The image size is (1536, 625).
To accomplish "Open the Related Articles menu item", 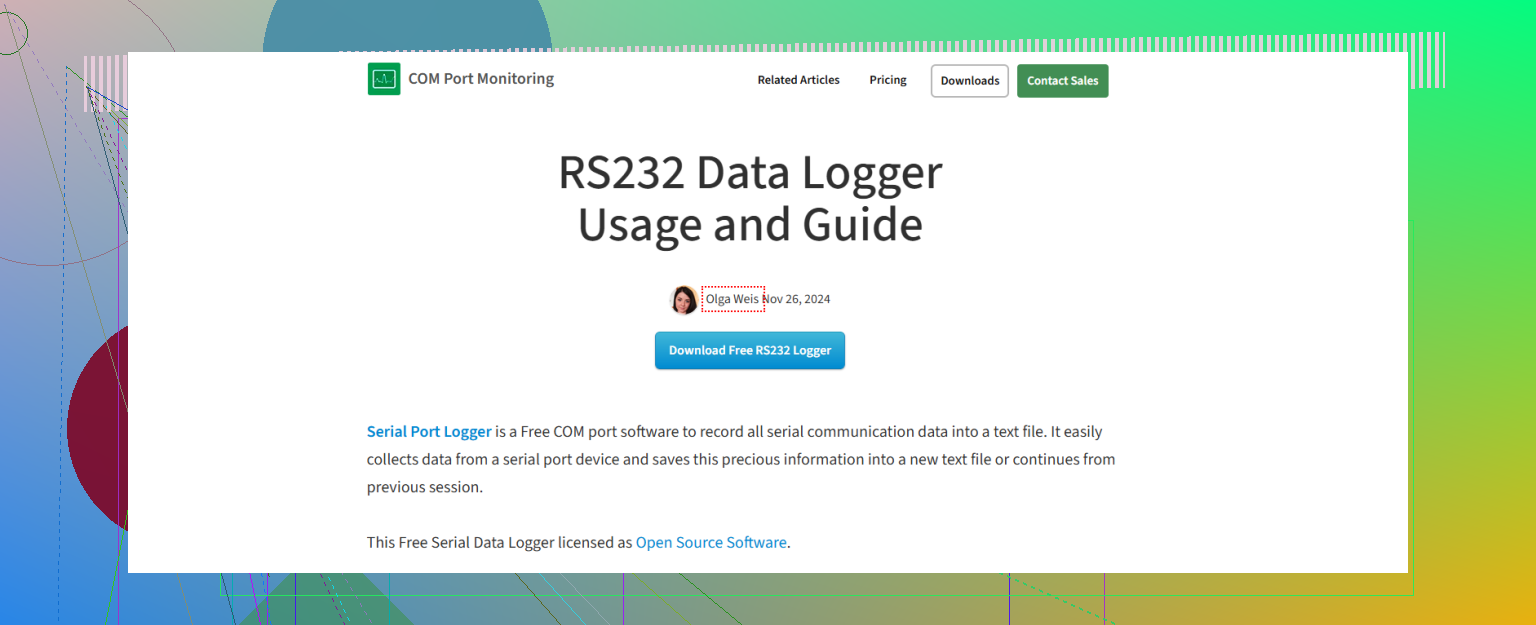I will click(x=798, y=80).
